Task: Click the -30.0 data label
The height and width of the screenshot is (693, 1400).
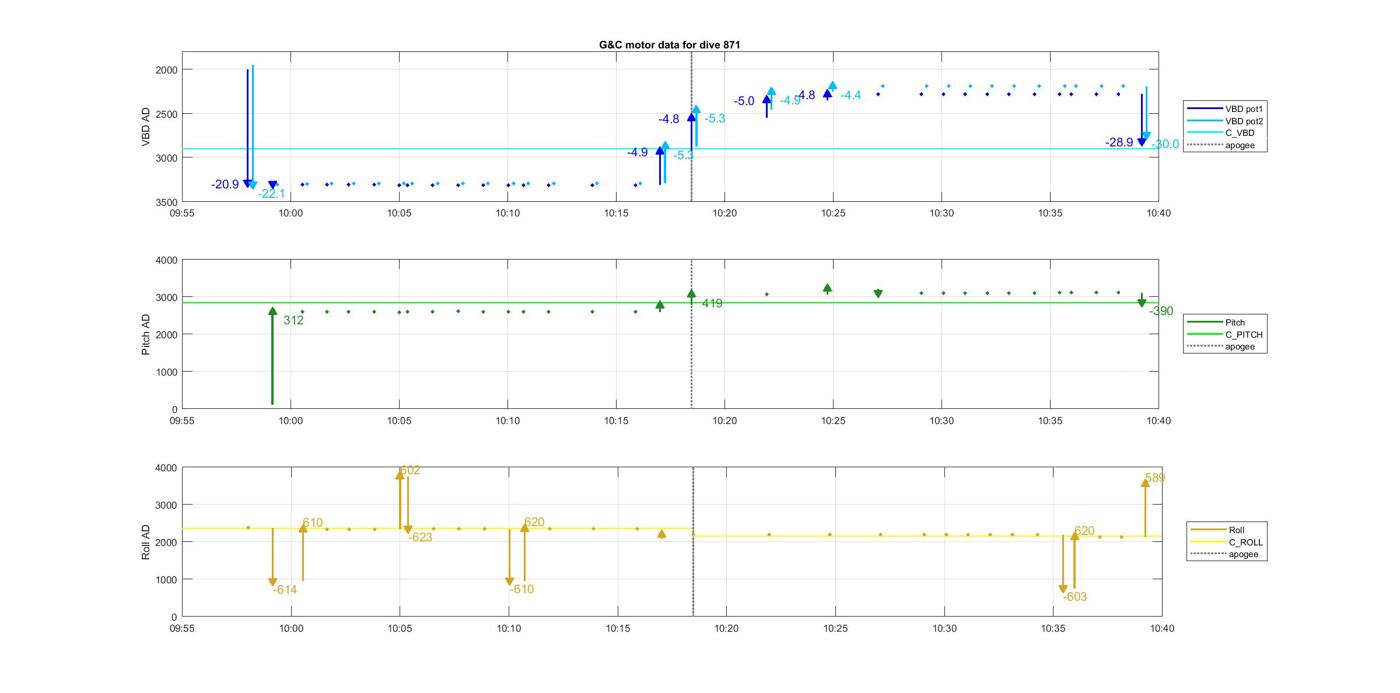Action: 1166,144
